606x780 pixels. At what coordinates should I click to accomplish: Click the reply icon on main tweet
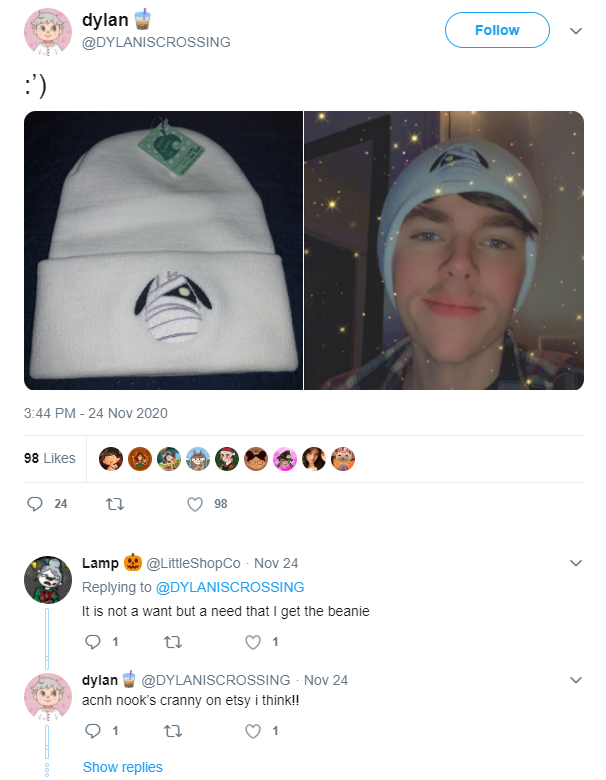tap(34, 504)
